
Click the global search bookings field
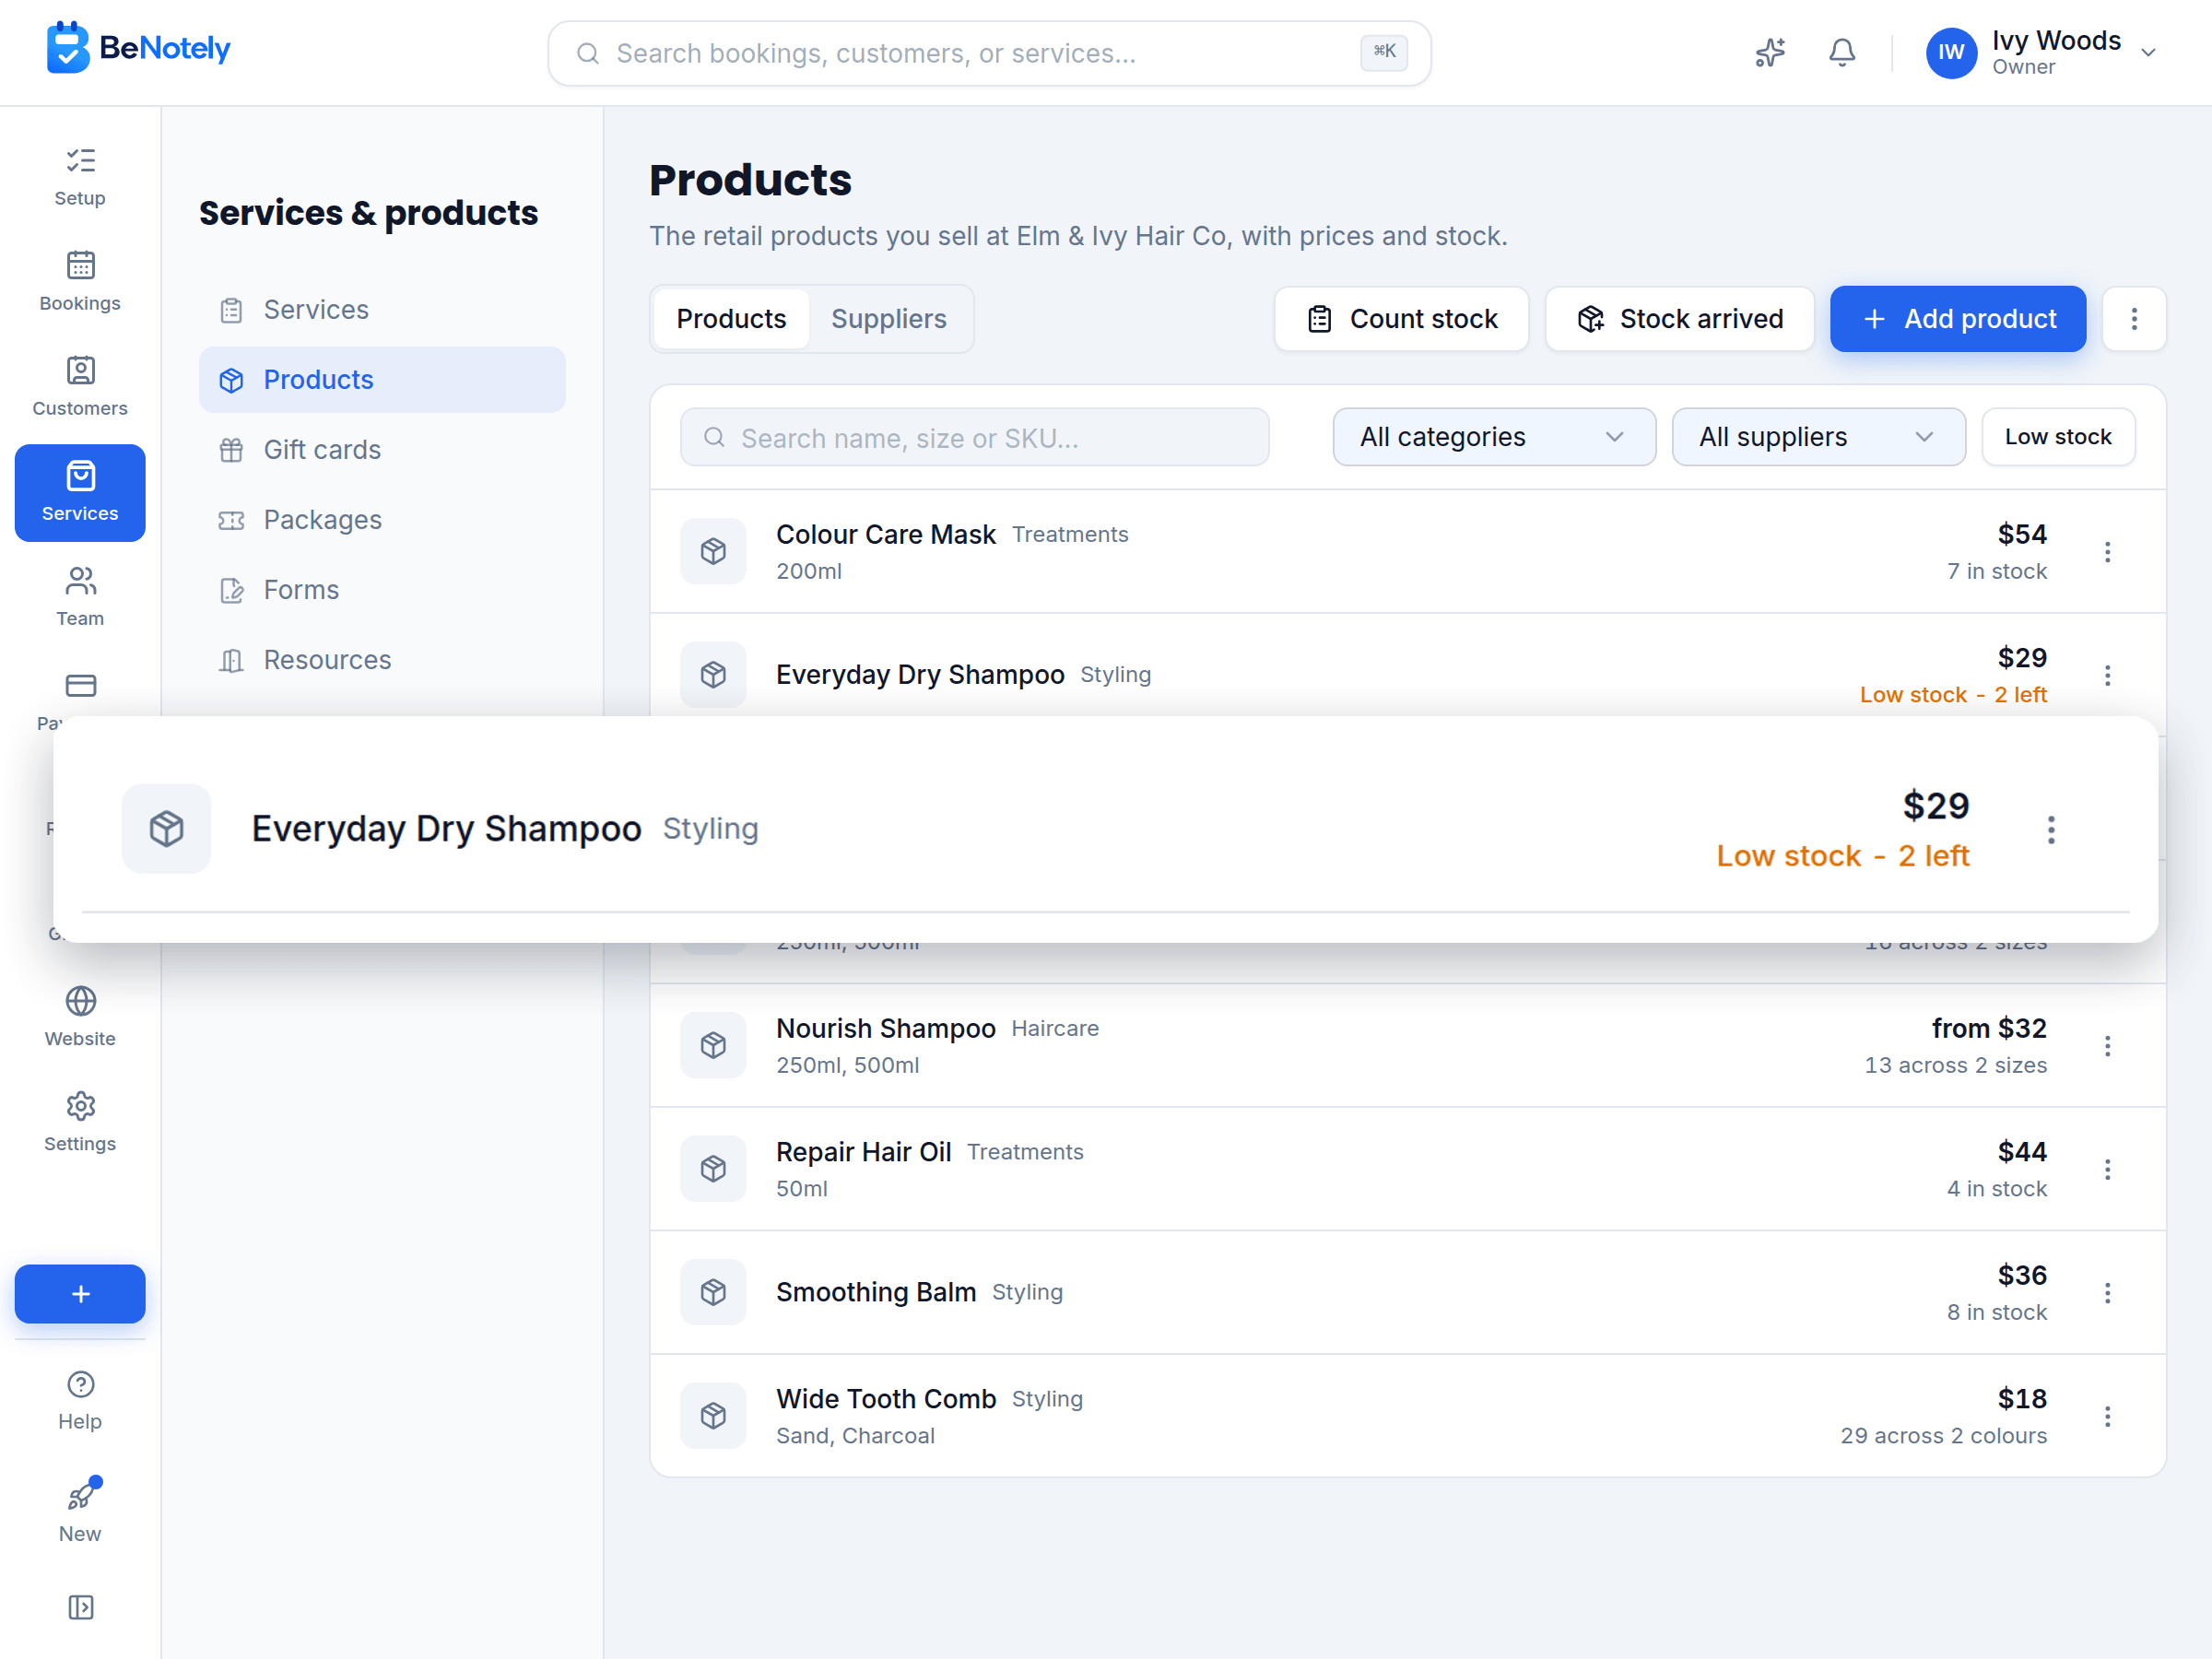pos(989,53)
